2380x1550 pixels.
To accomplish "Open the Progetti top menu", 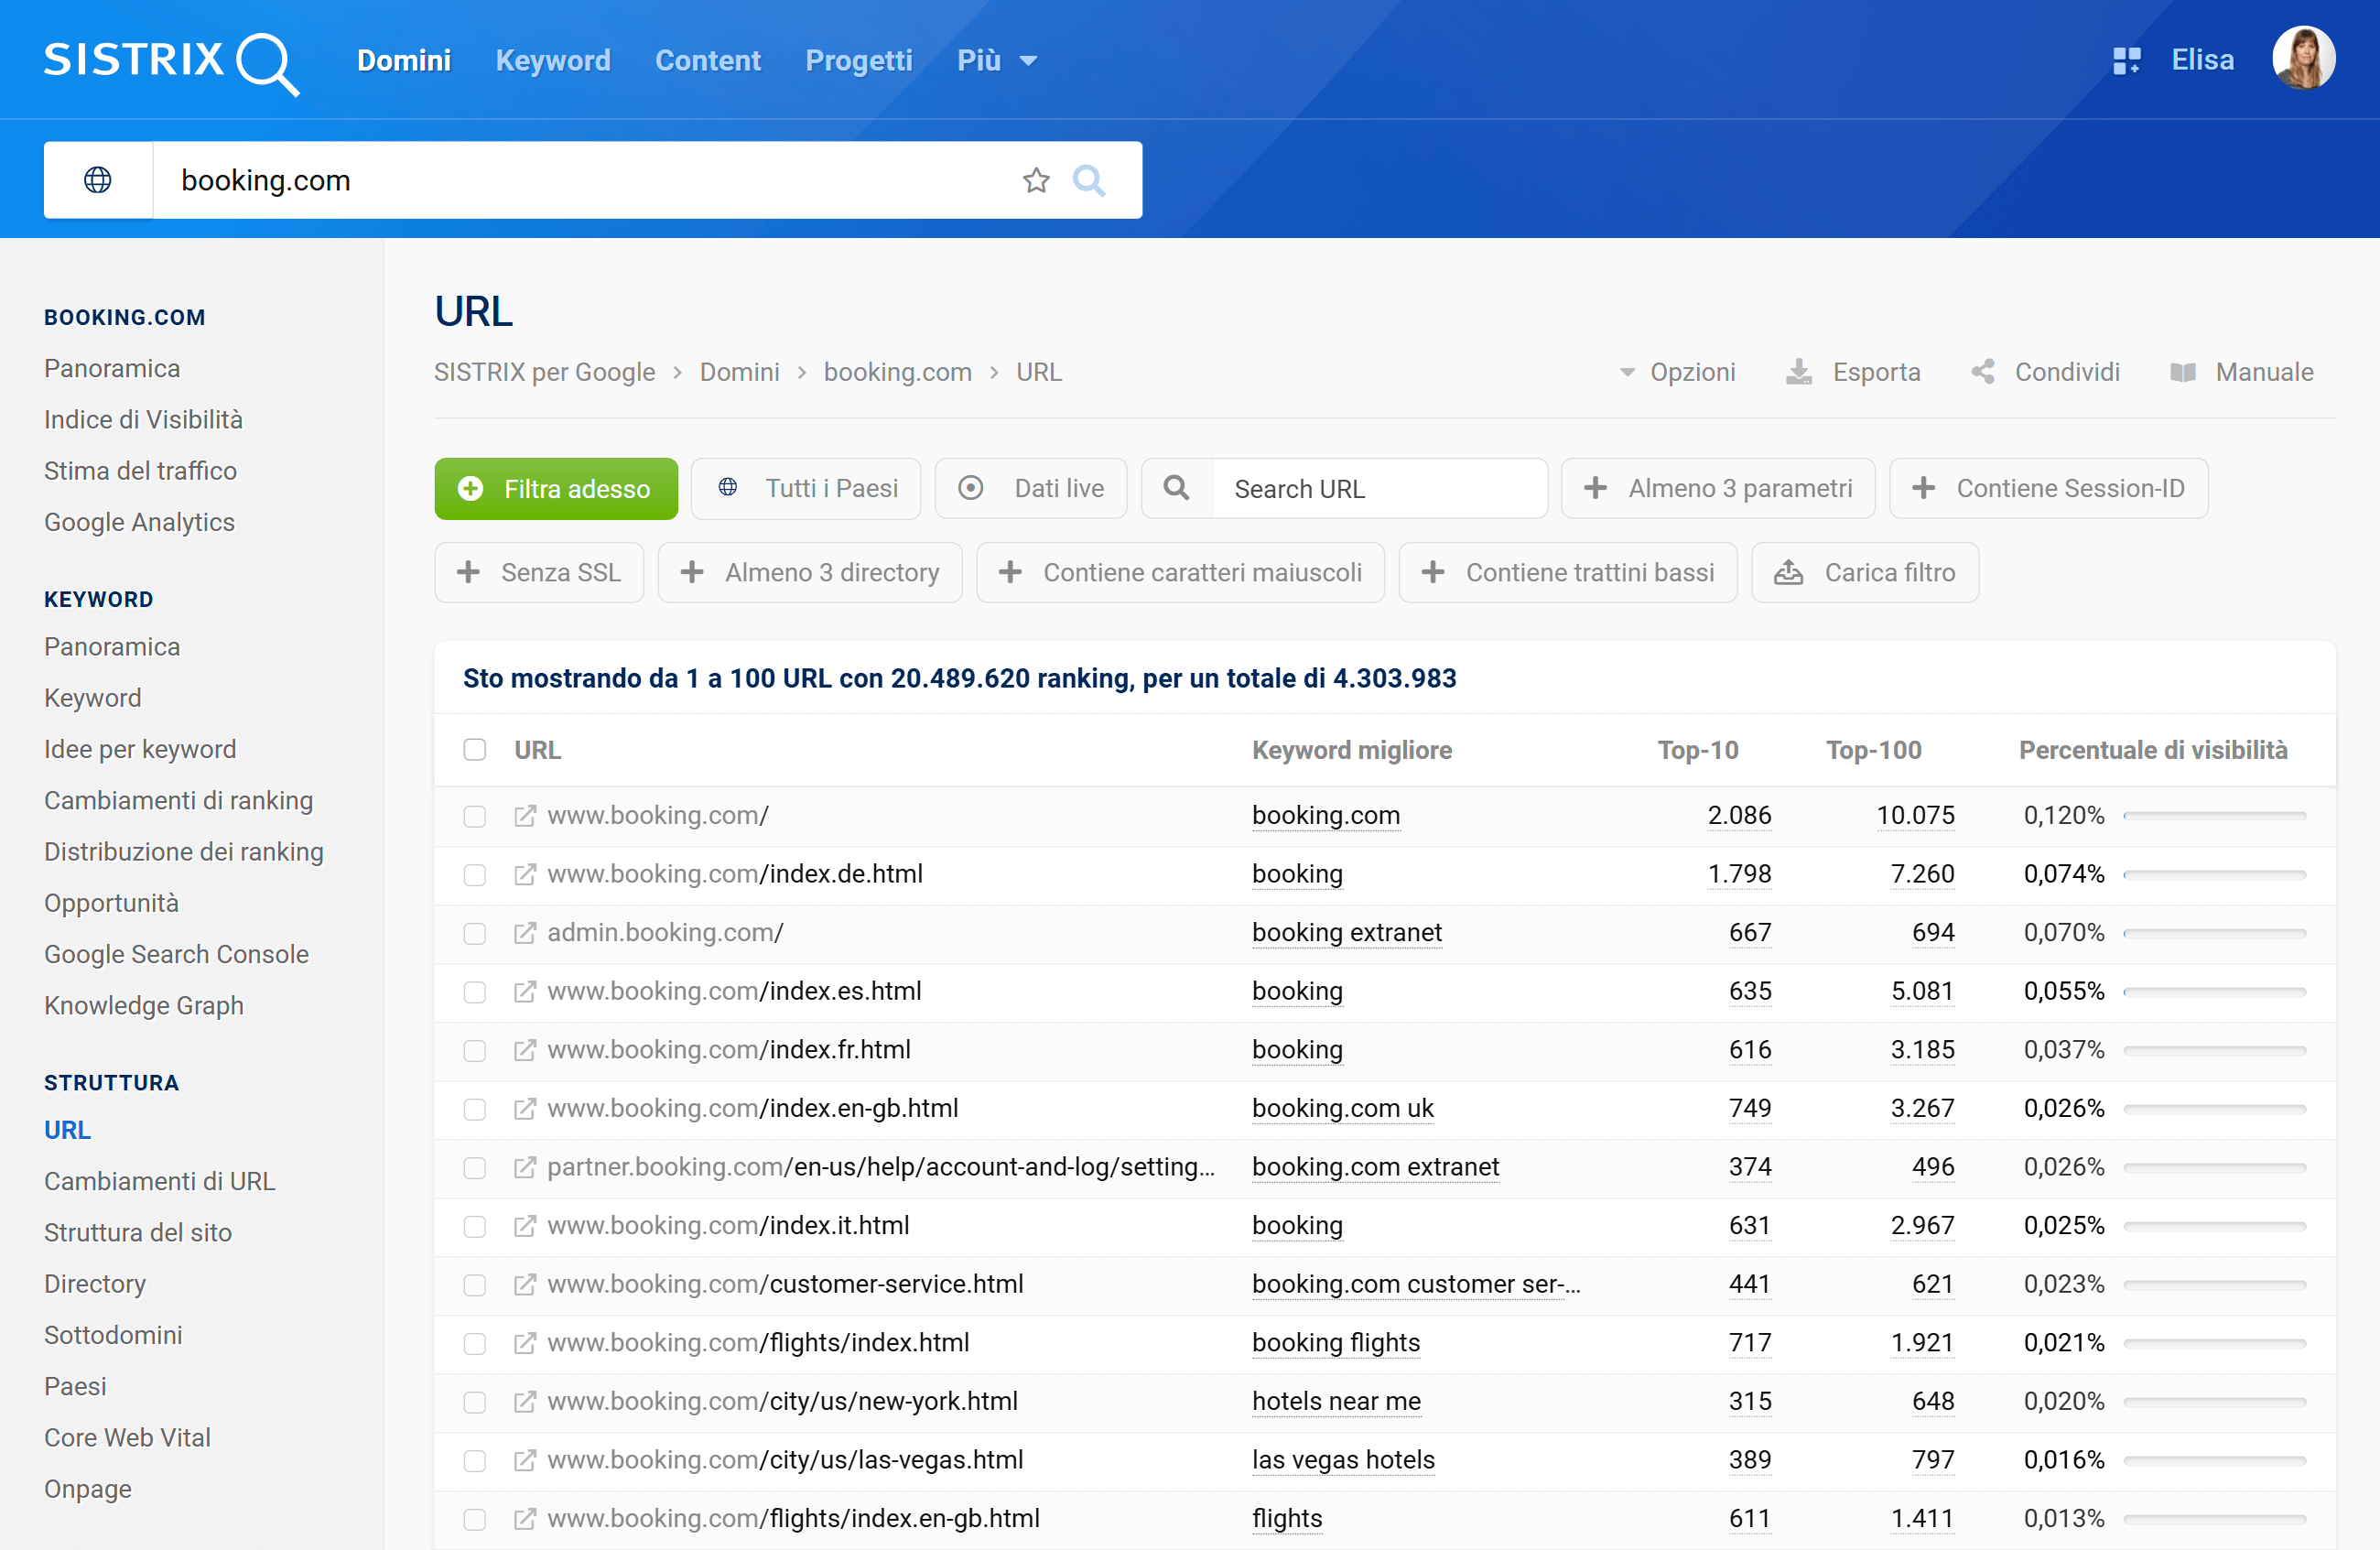I will (859, 61).
